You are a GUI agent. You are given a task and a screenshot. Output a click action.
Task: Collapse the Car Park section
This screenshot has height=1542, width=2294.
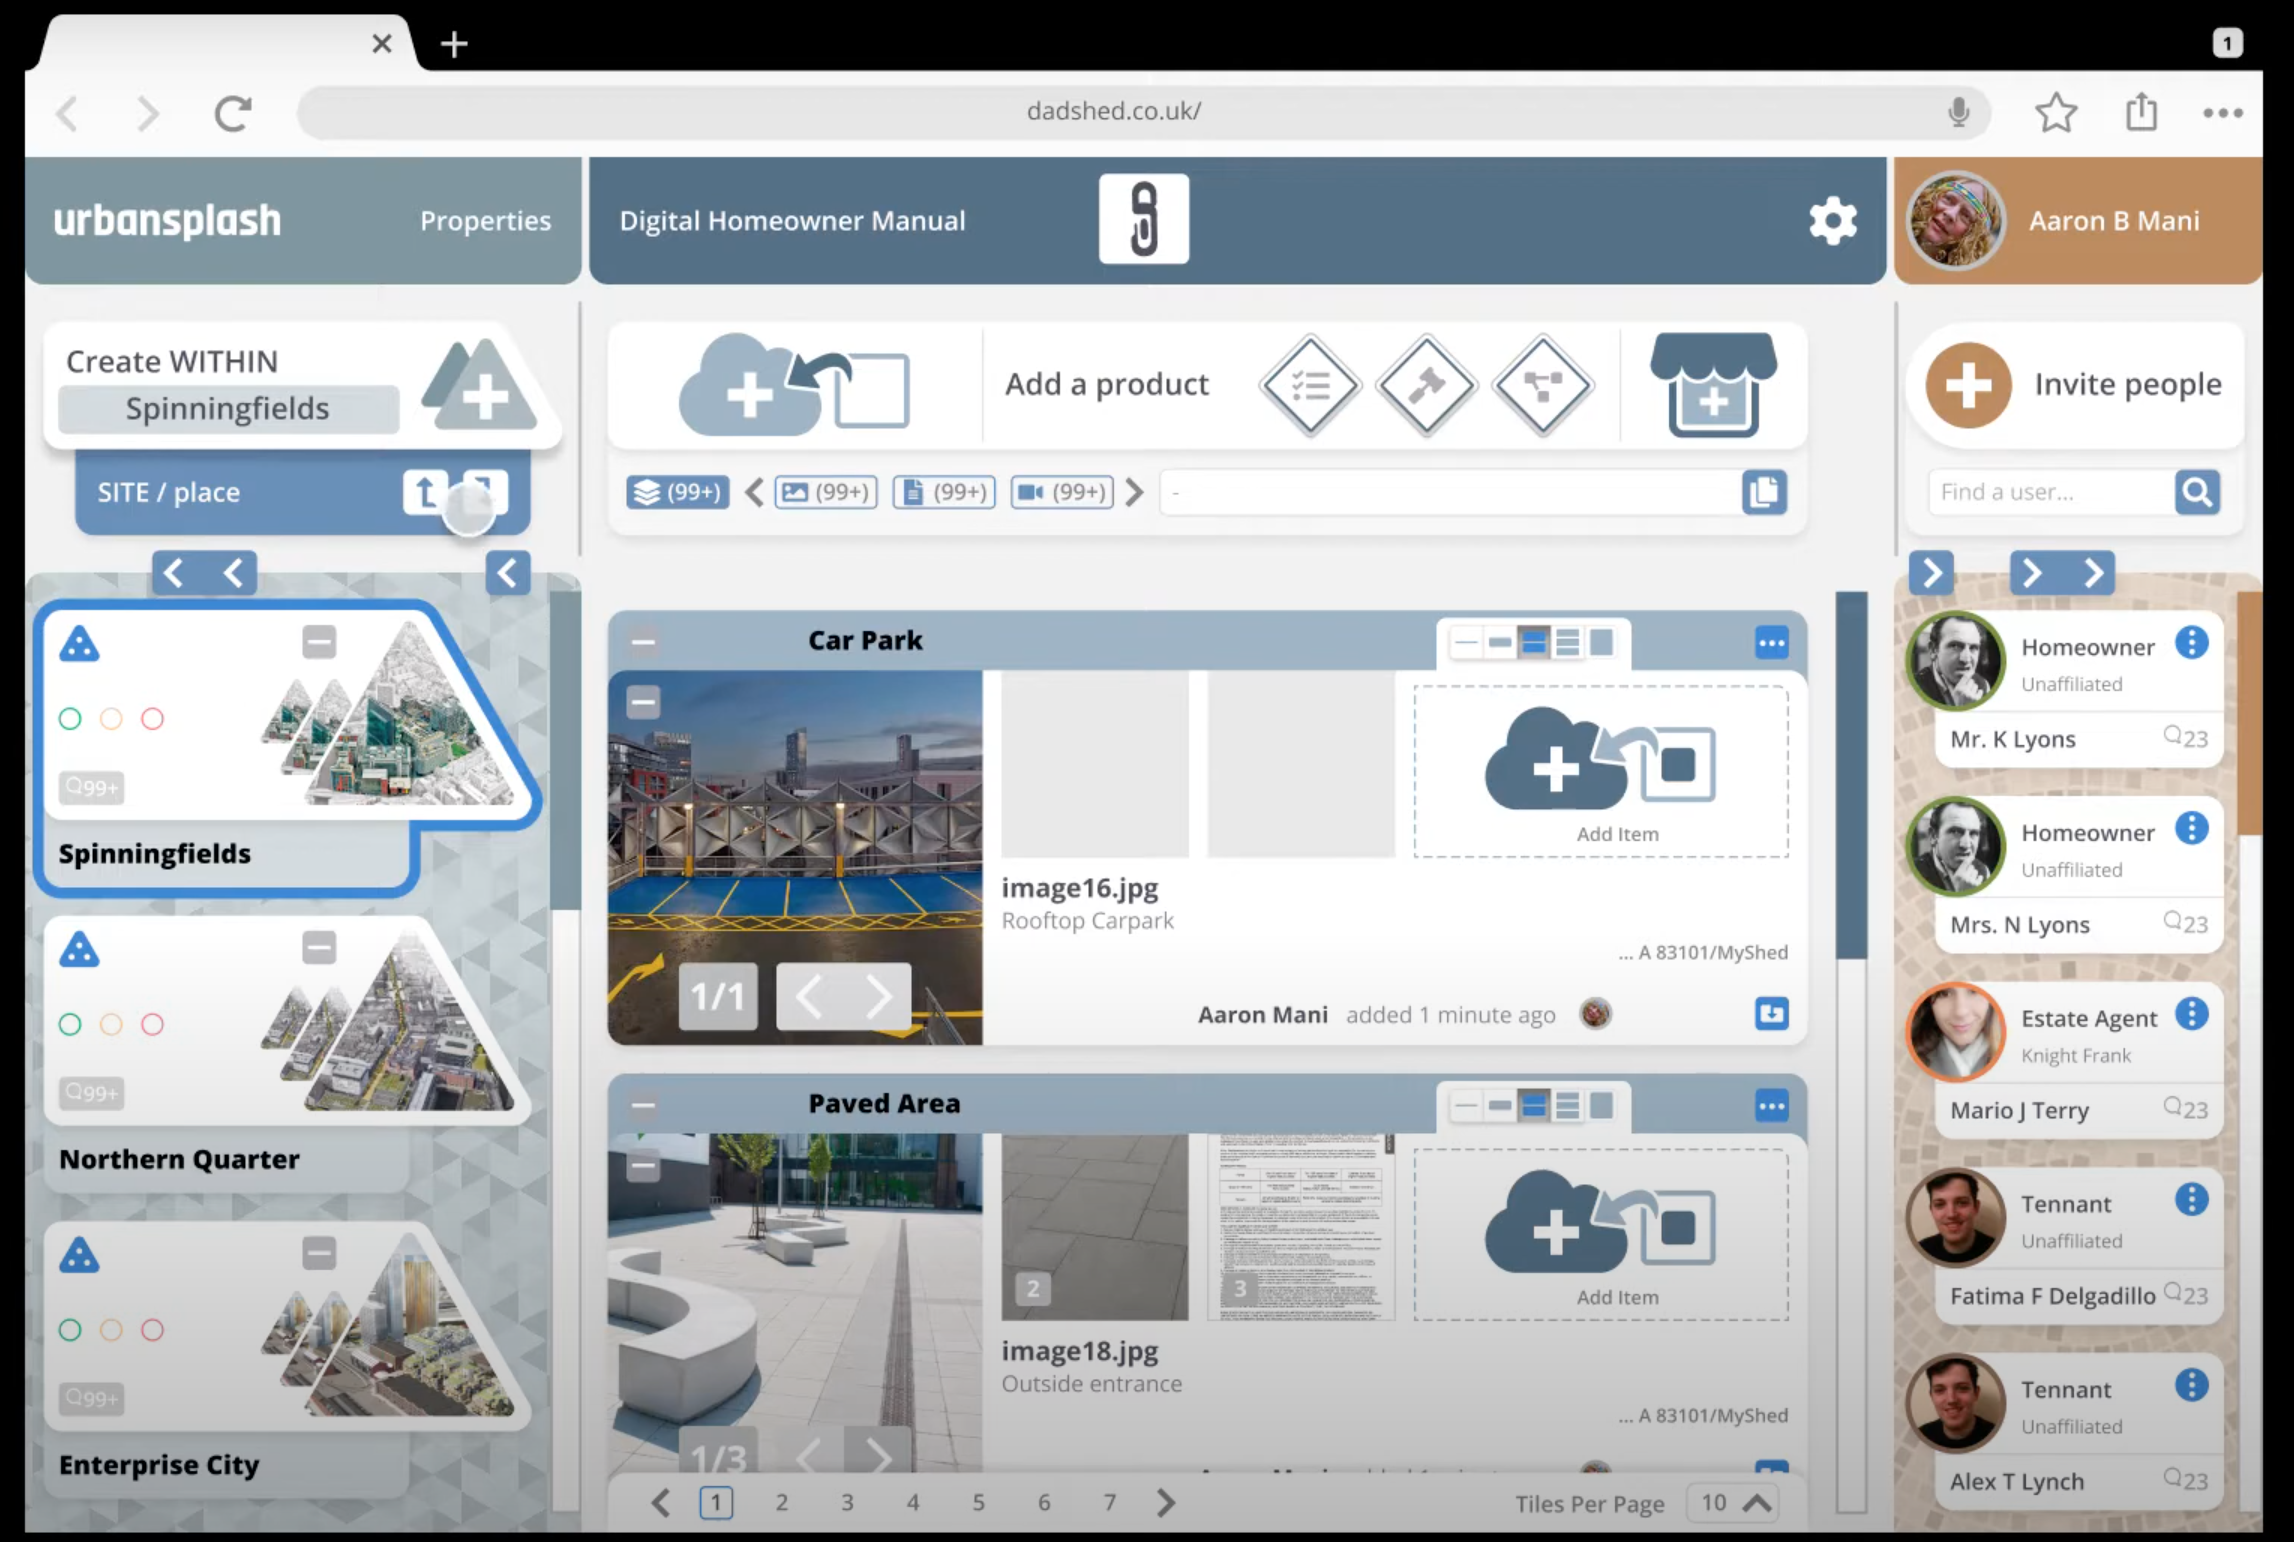coord(643,641)
